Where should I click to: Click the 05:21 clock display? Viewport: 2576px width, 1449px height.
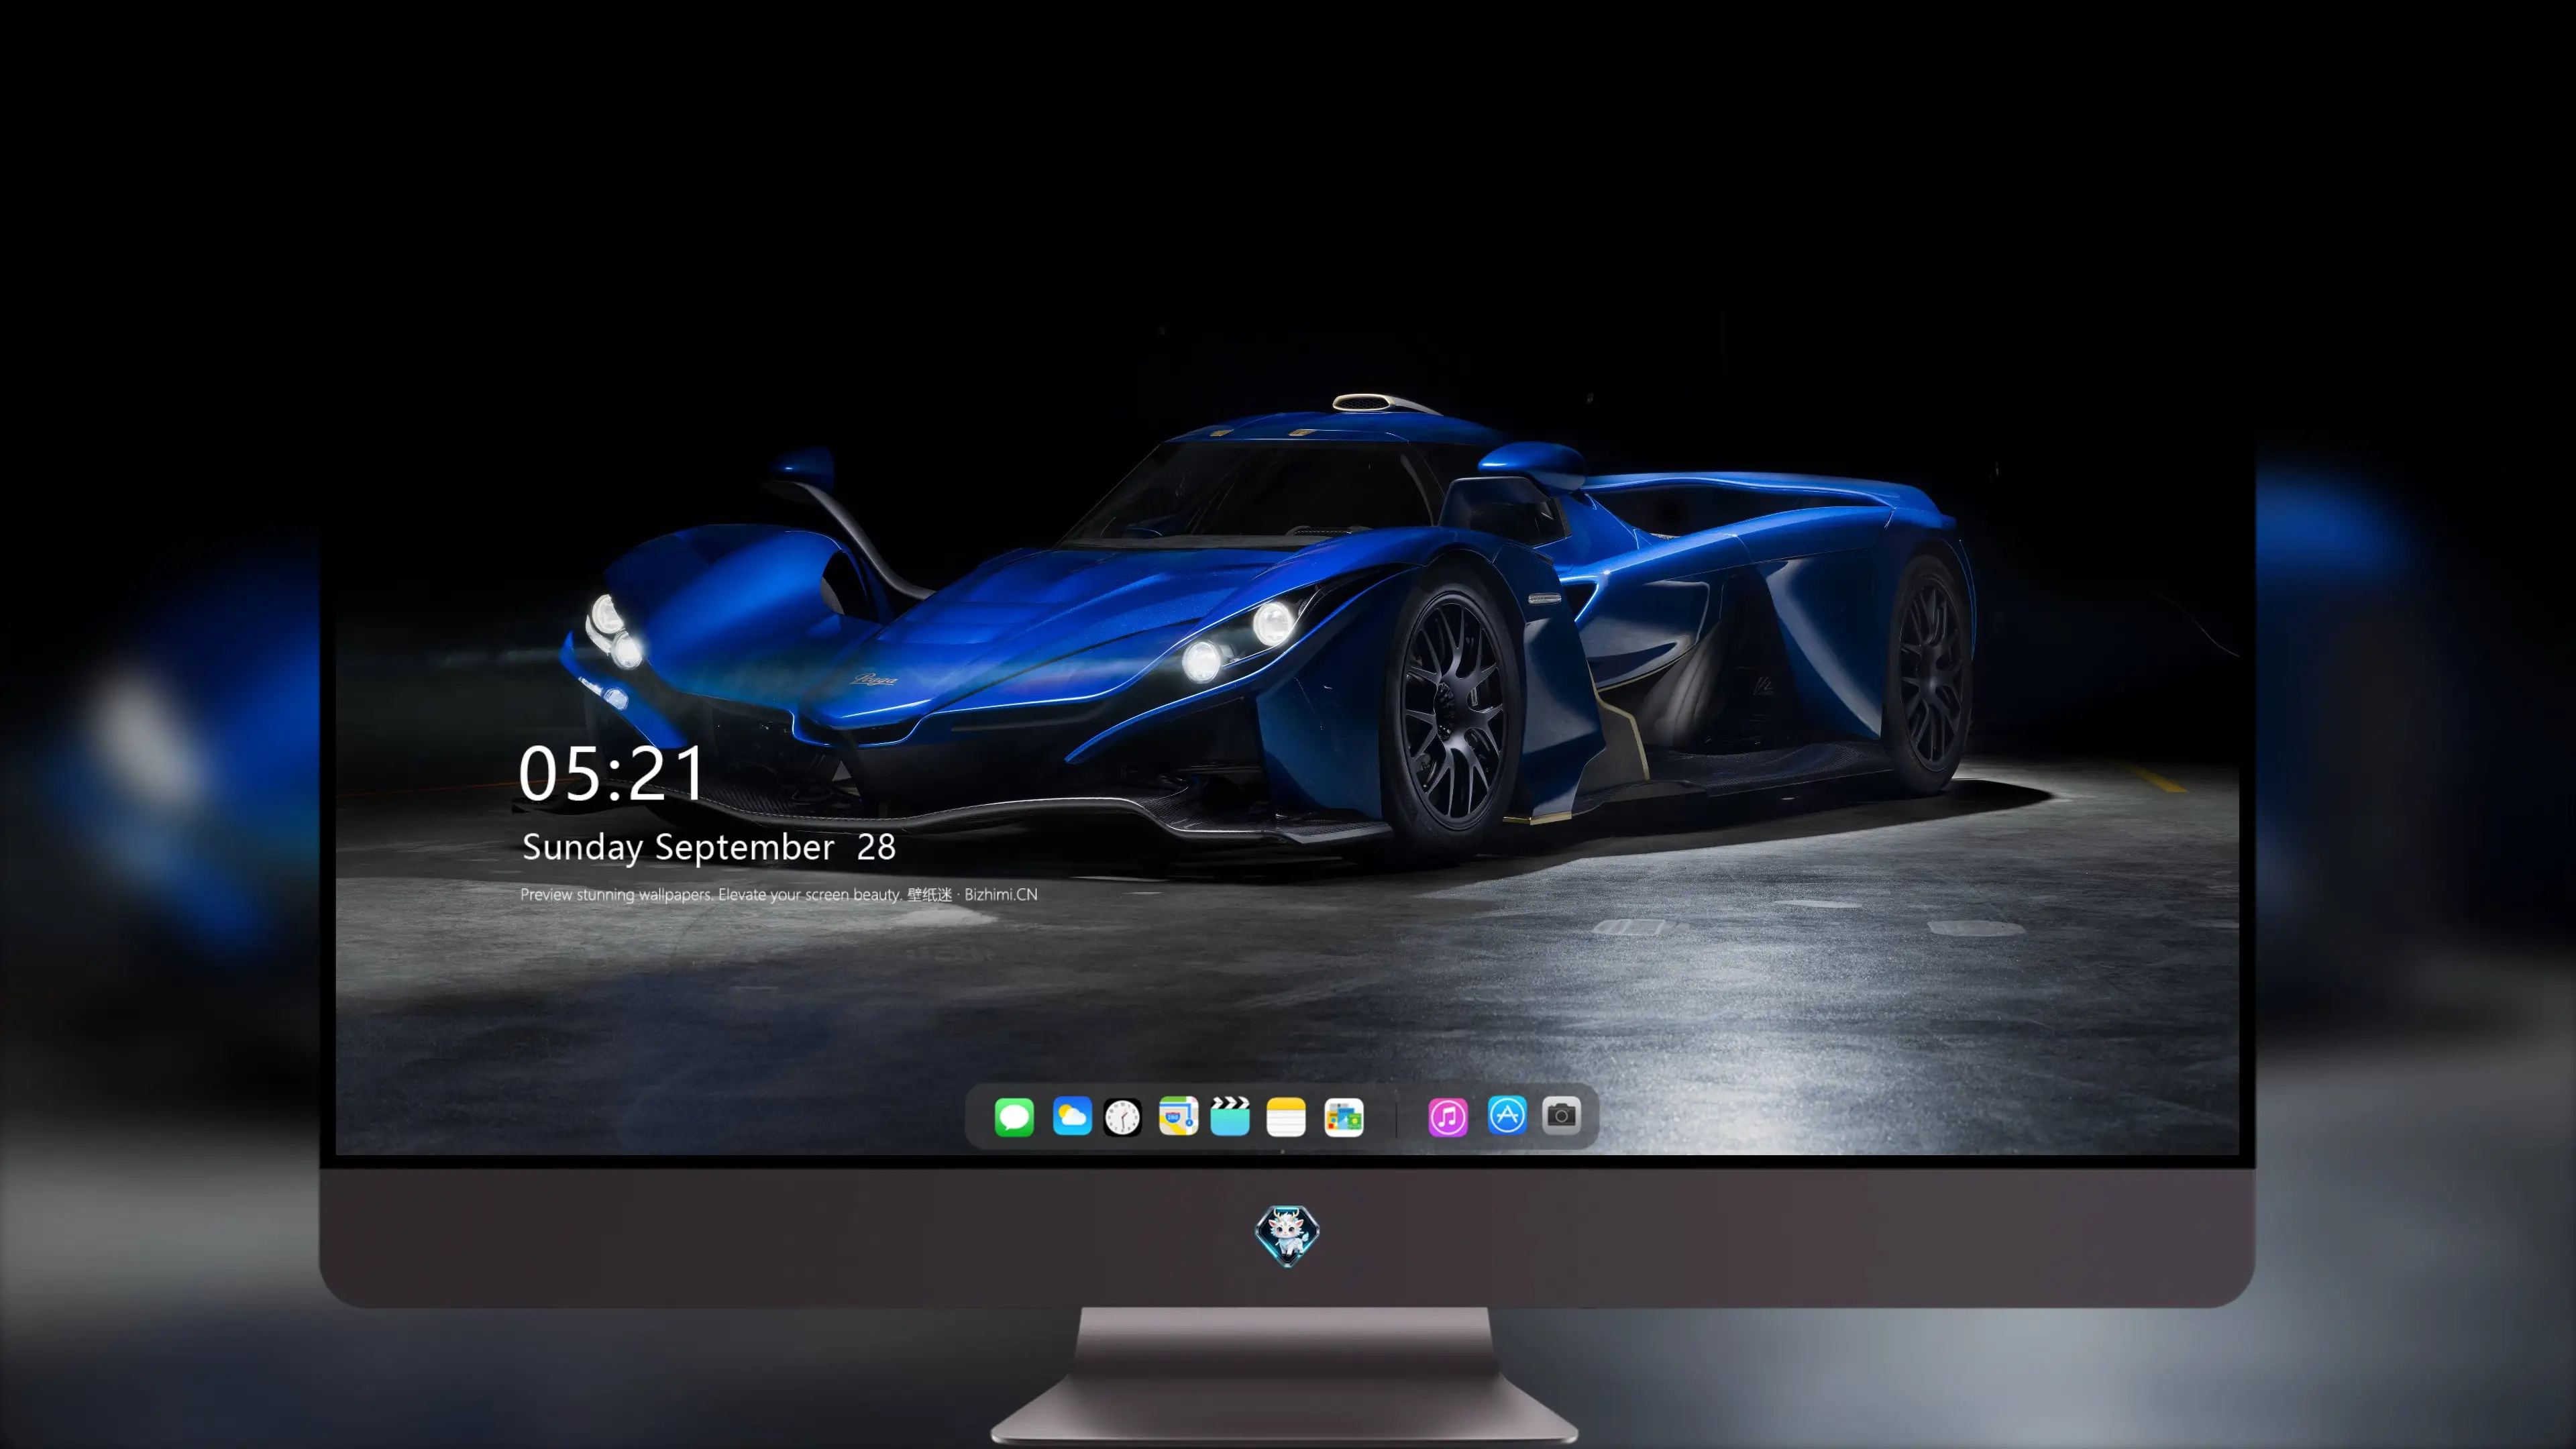click(x=612, y=774)
